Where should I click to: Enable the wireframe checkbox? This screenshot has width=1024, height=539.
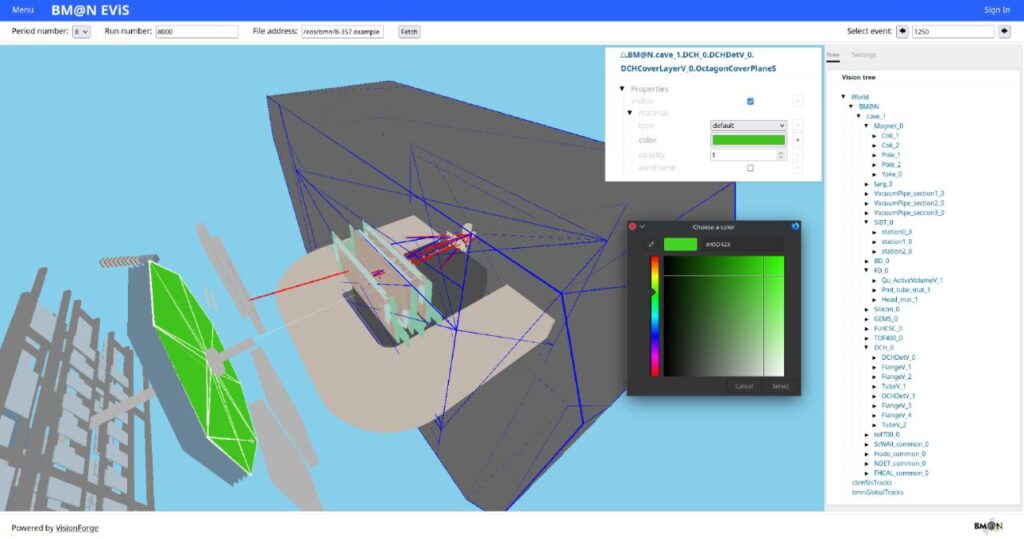[x=750, y=168]
